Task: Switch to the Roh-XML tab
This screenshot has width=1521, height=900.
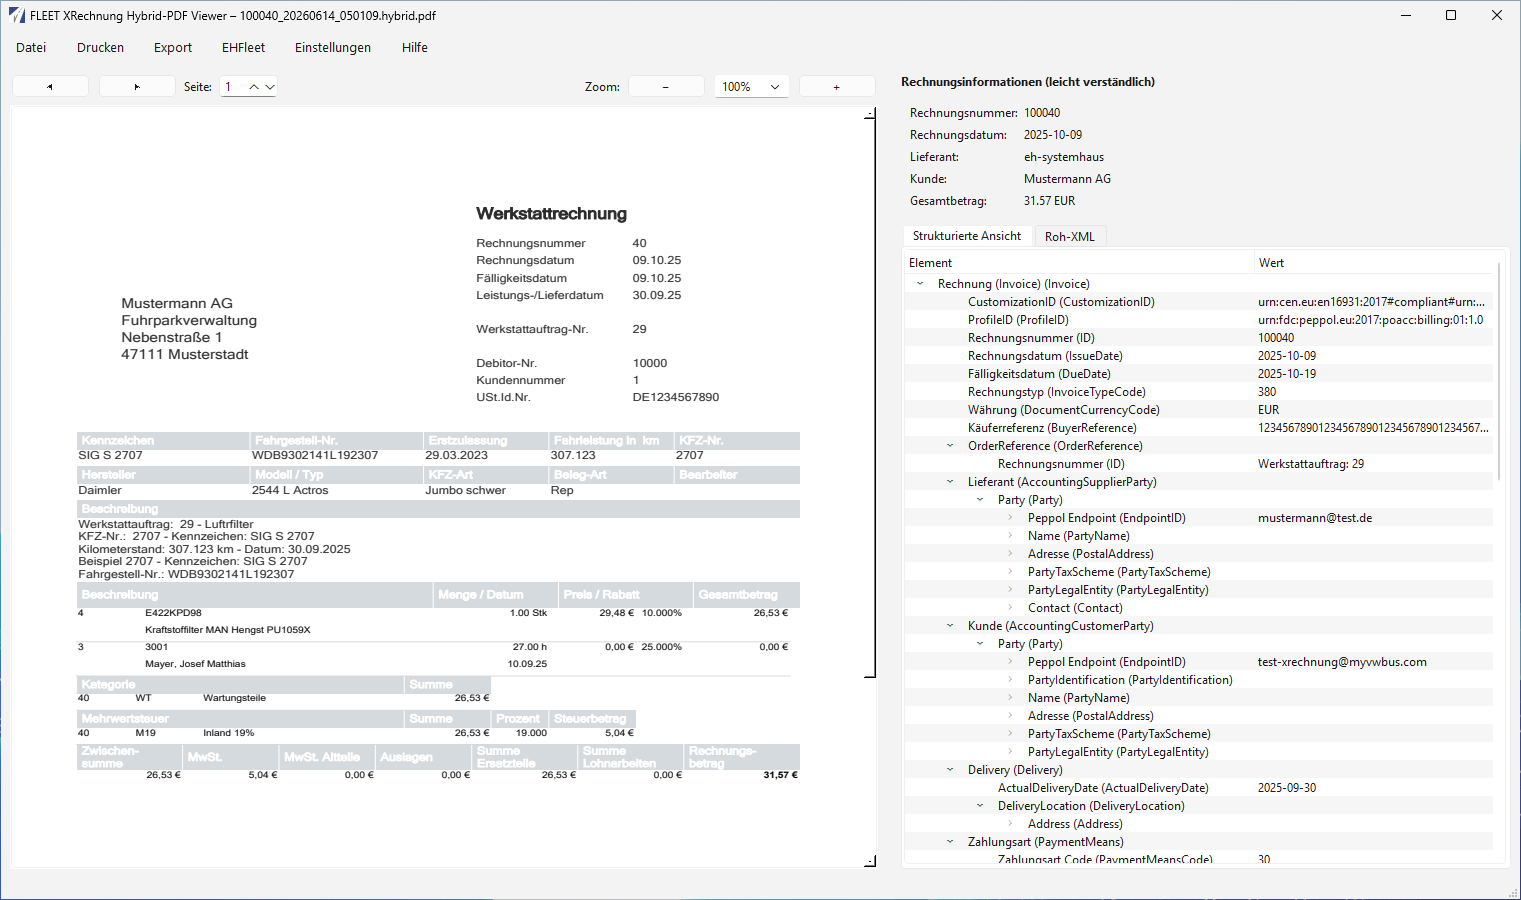Action: 1070,236
